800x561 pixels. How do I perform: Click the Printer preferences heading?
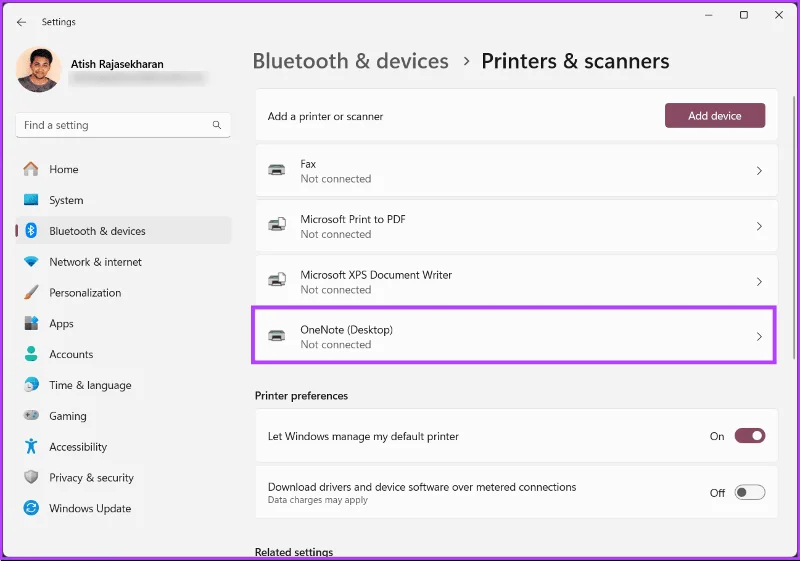pyautogui.click(x=302, y=396)
